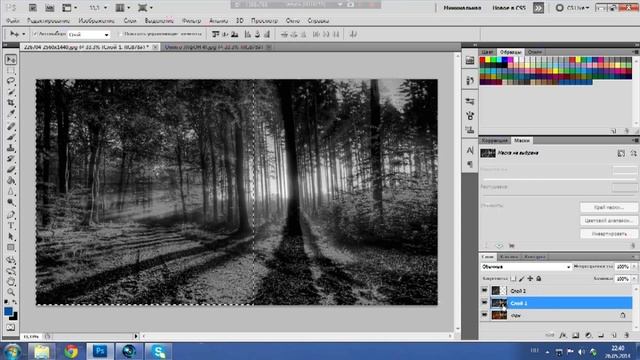This screenshot has height=360, width=640.
Task: Open the Character panel icon in the dock
Action: pyautogui.click(x=470, y=150)
